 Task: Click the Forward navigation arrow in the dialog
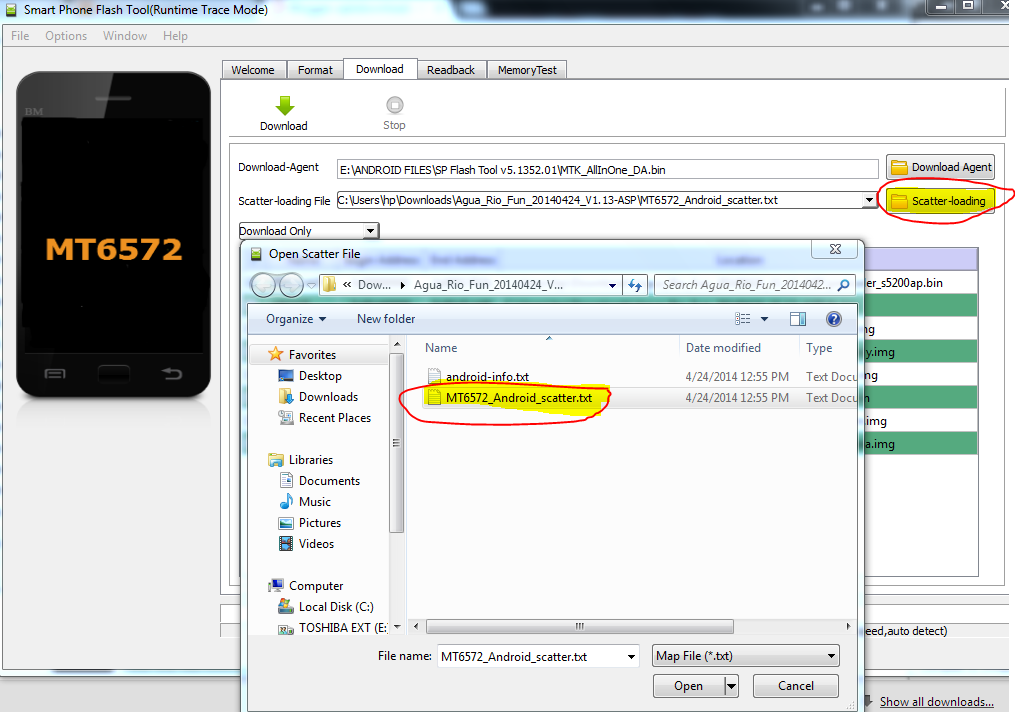point(291,285)
